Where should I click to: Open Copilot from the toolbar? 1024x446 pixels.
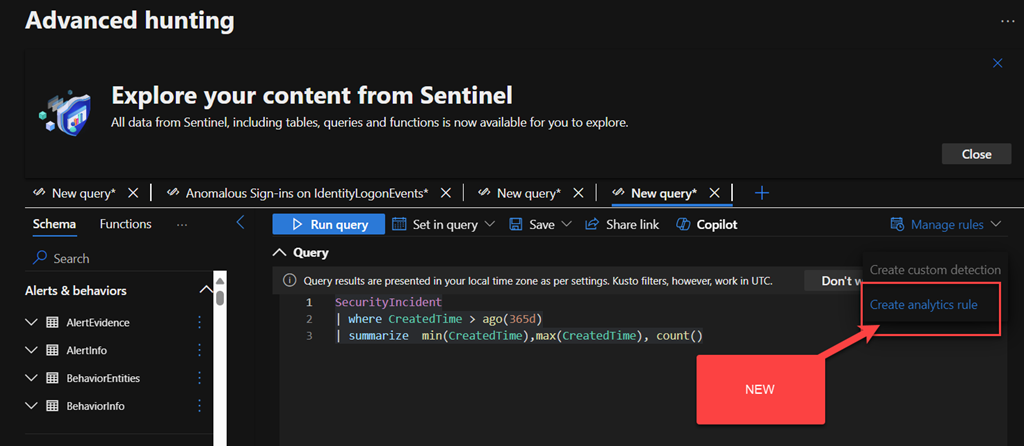click(707, 225)
